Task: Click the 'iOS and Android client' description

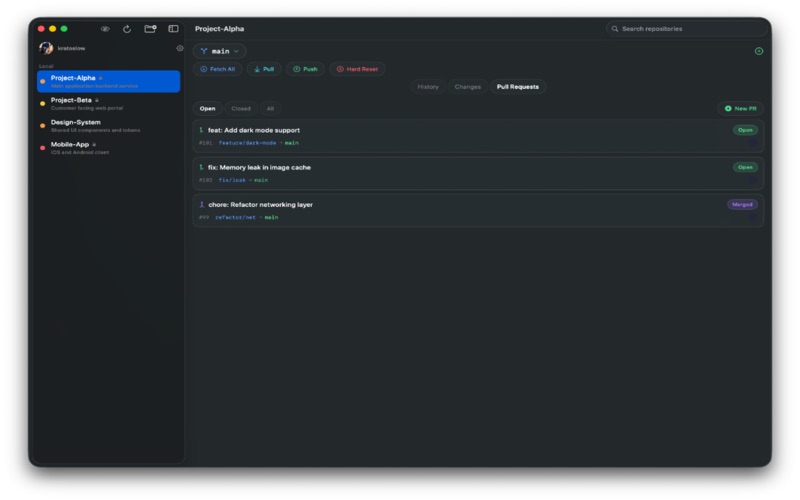Action: click(x=80, y=153)
